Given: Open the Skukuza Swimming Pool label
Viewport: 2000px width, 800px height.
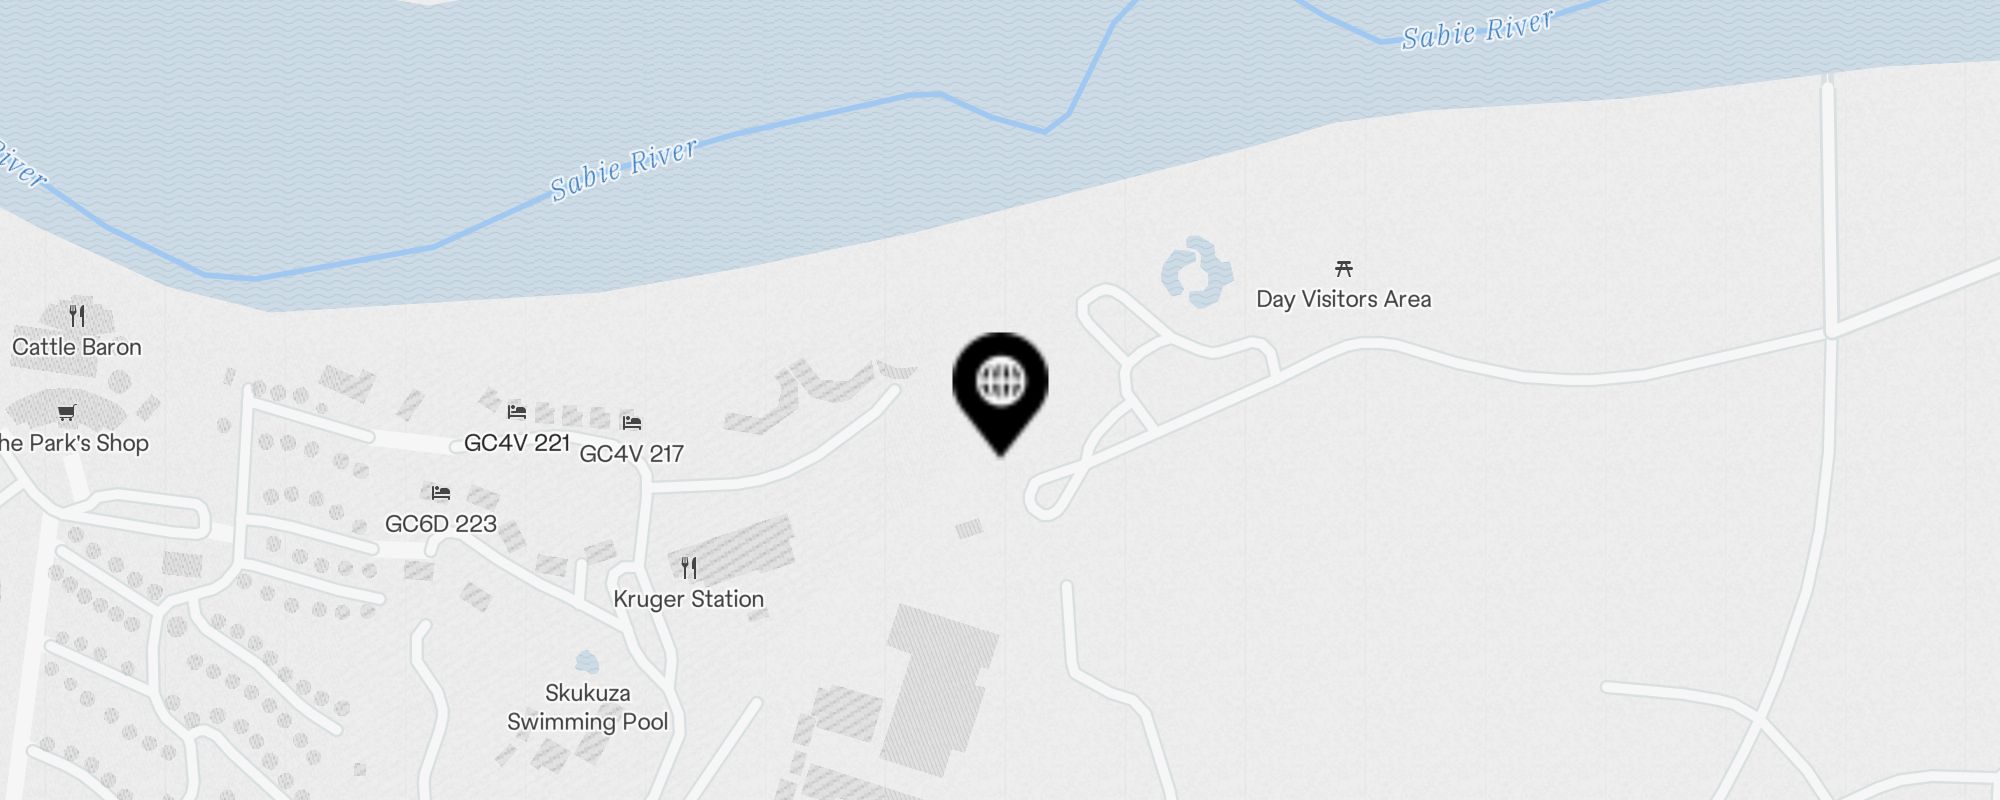Looking at the screenshot, I should (x=587, y=707).
